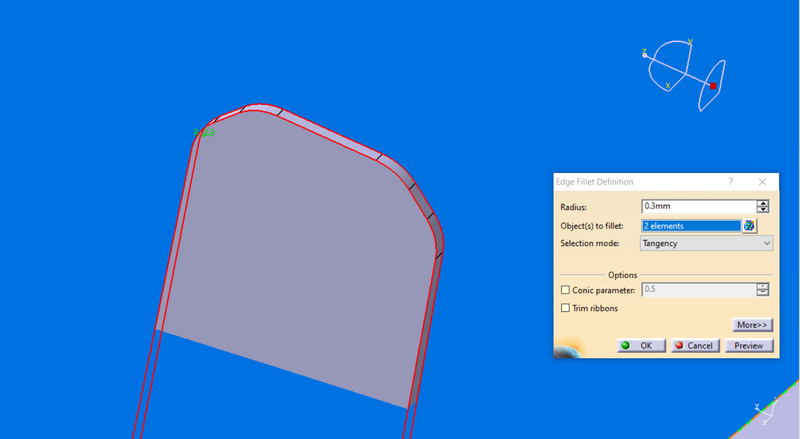Select the Object(s) to fillet field
800x439 pixels.
click(690, 226)
